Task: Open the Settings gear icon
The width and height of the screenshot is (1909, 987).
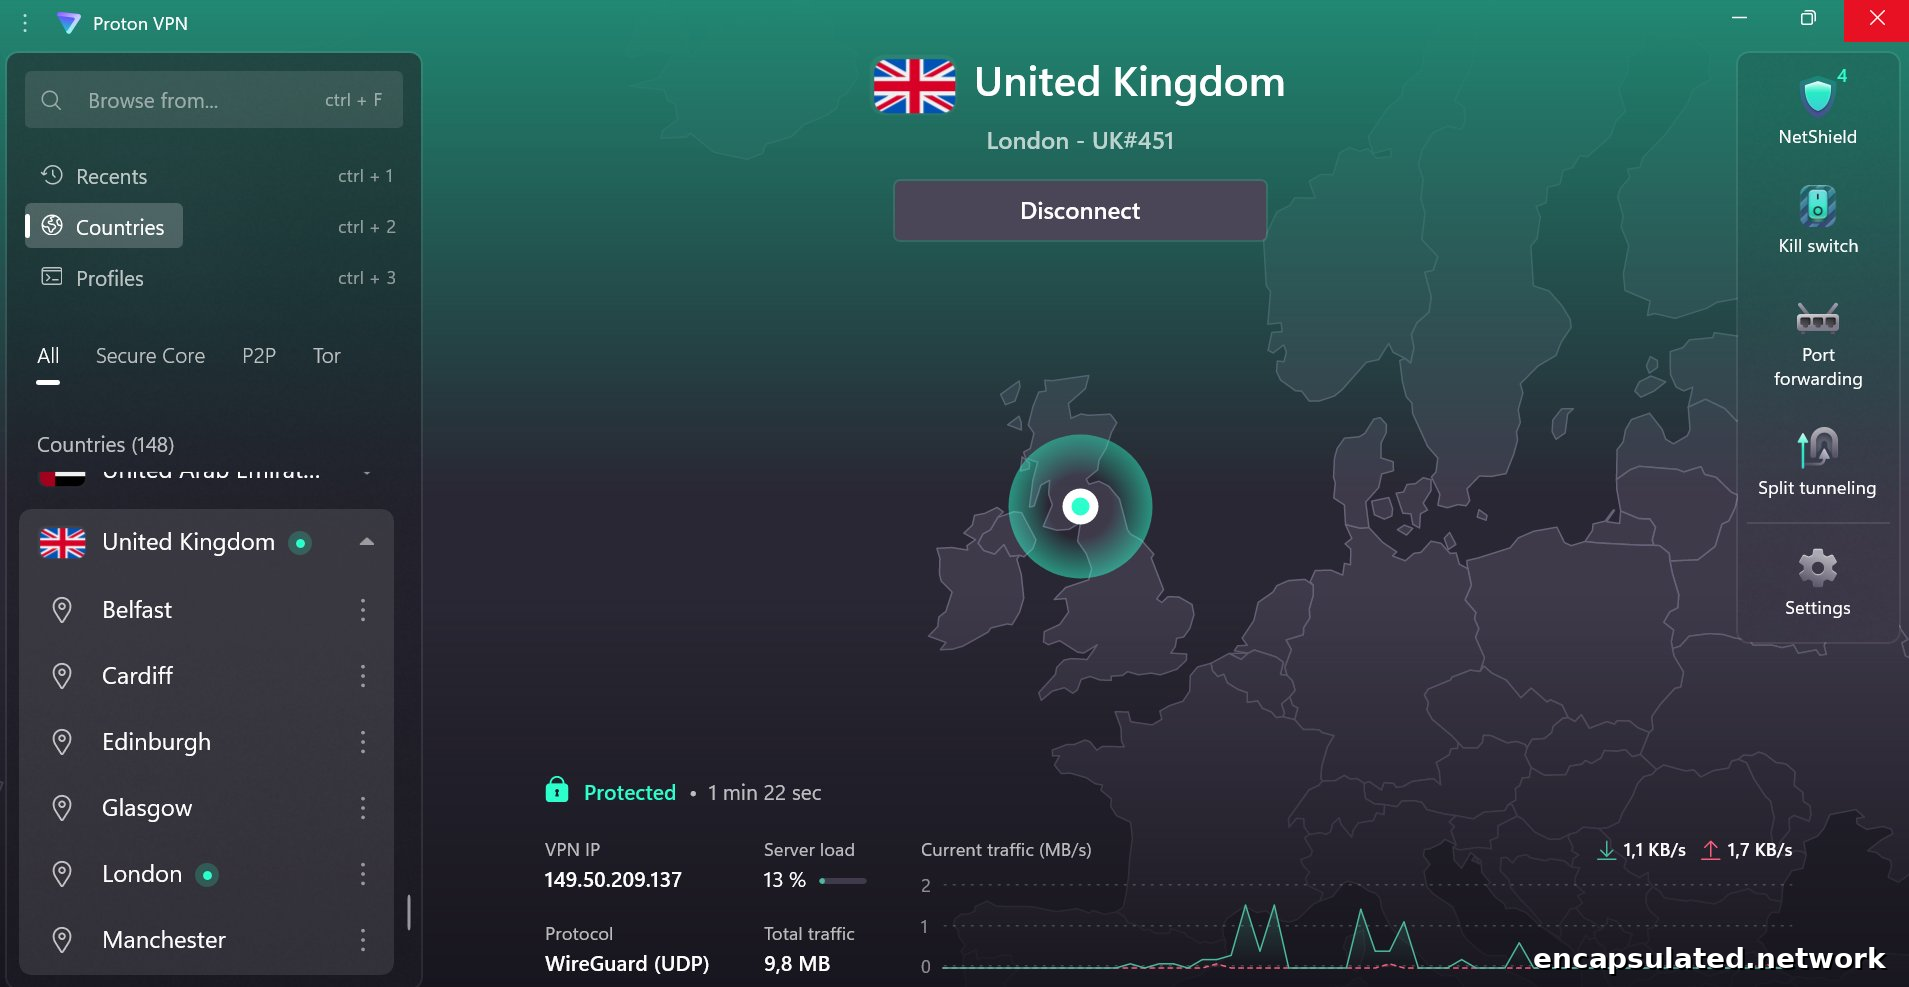Action: click(x=1817, y=568)
